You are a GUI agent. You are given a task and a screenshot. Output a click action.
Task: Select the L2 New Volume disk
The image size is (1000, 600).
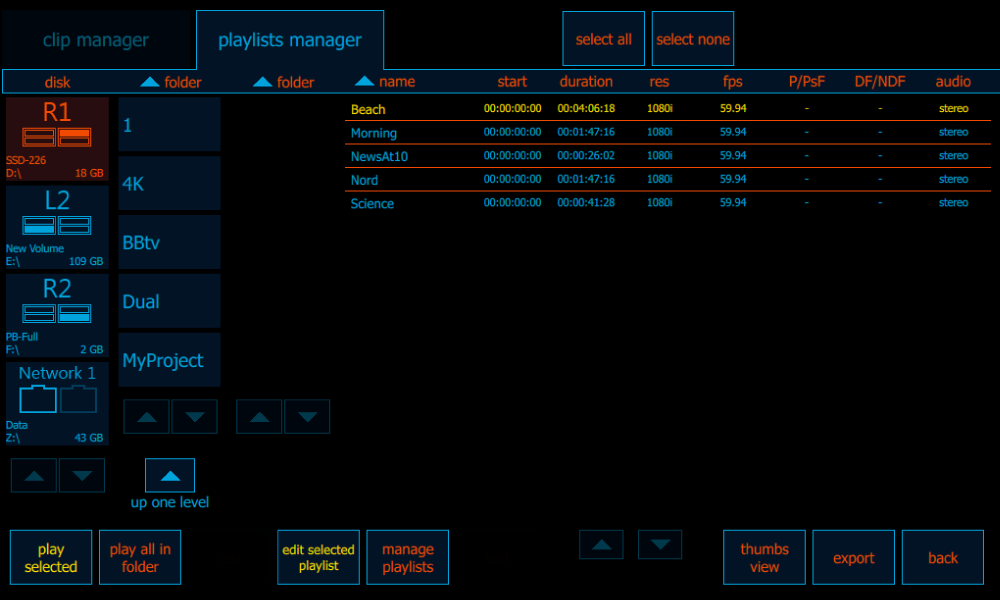pyautogui.click(x=57, y=227)
